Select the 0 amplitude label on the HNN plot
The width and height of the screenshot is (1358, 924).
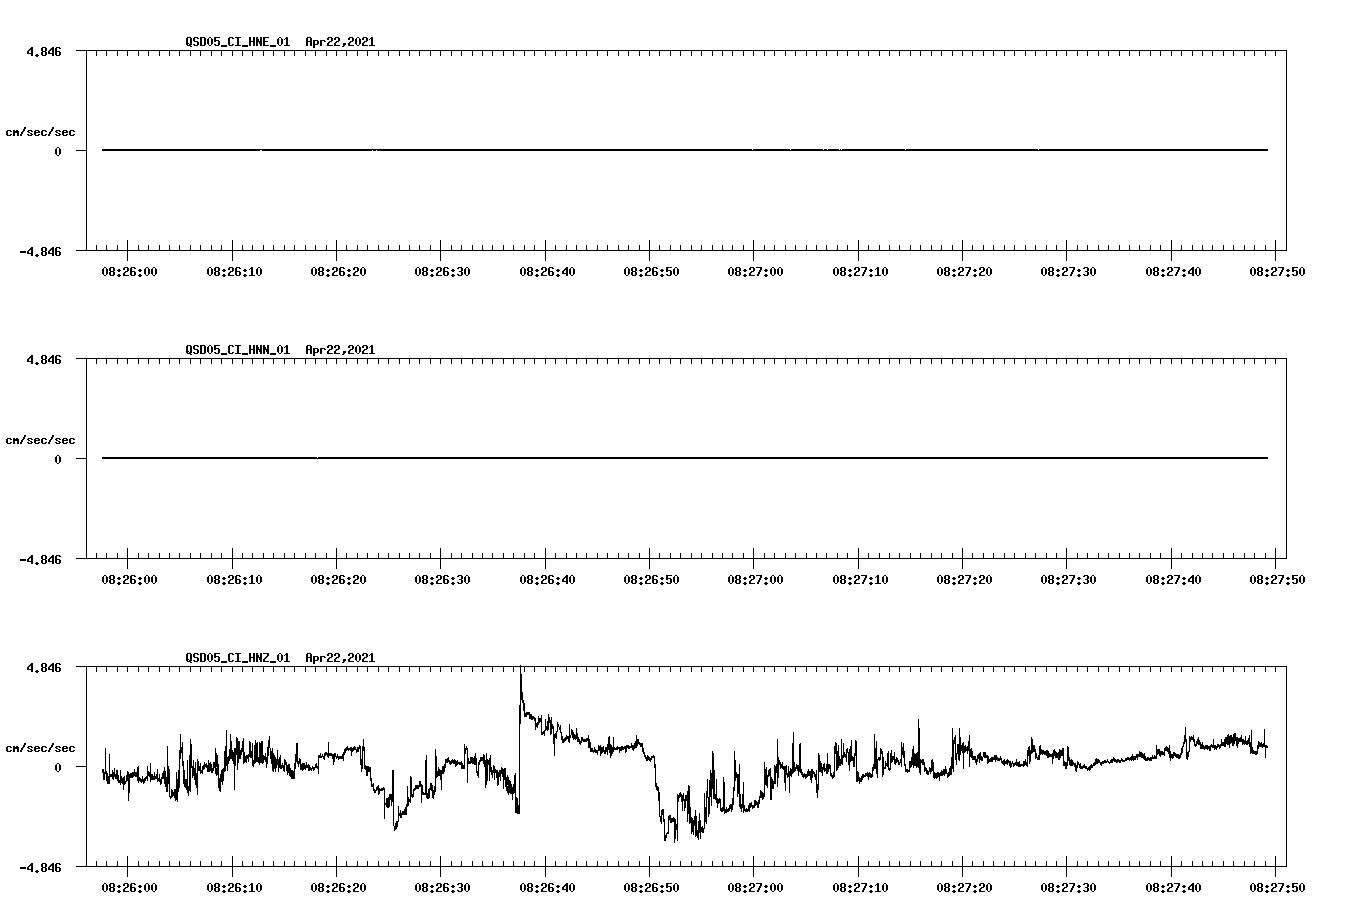56,459
